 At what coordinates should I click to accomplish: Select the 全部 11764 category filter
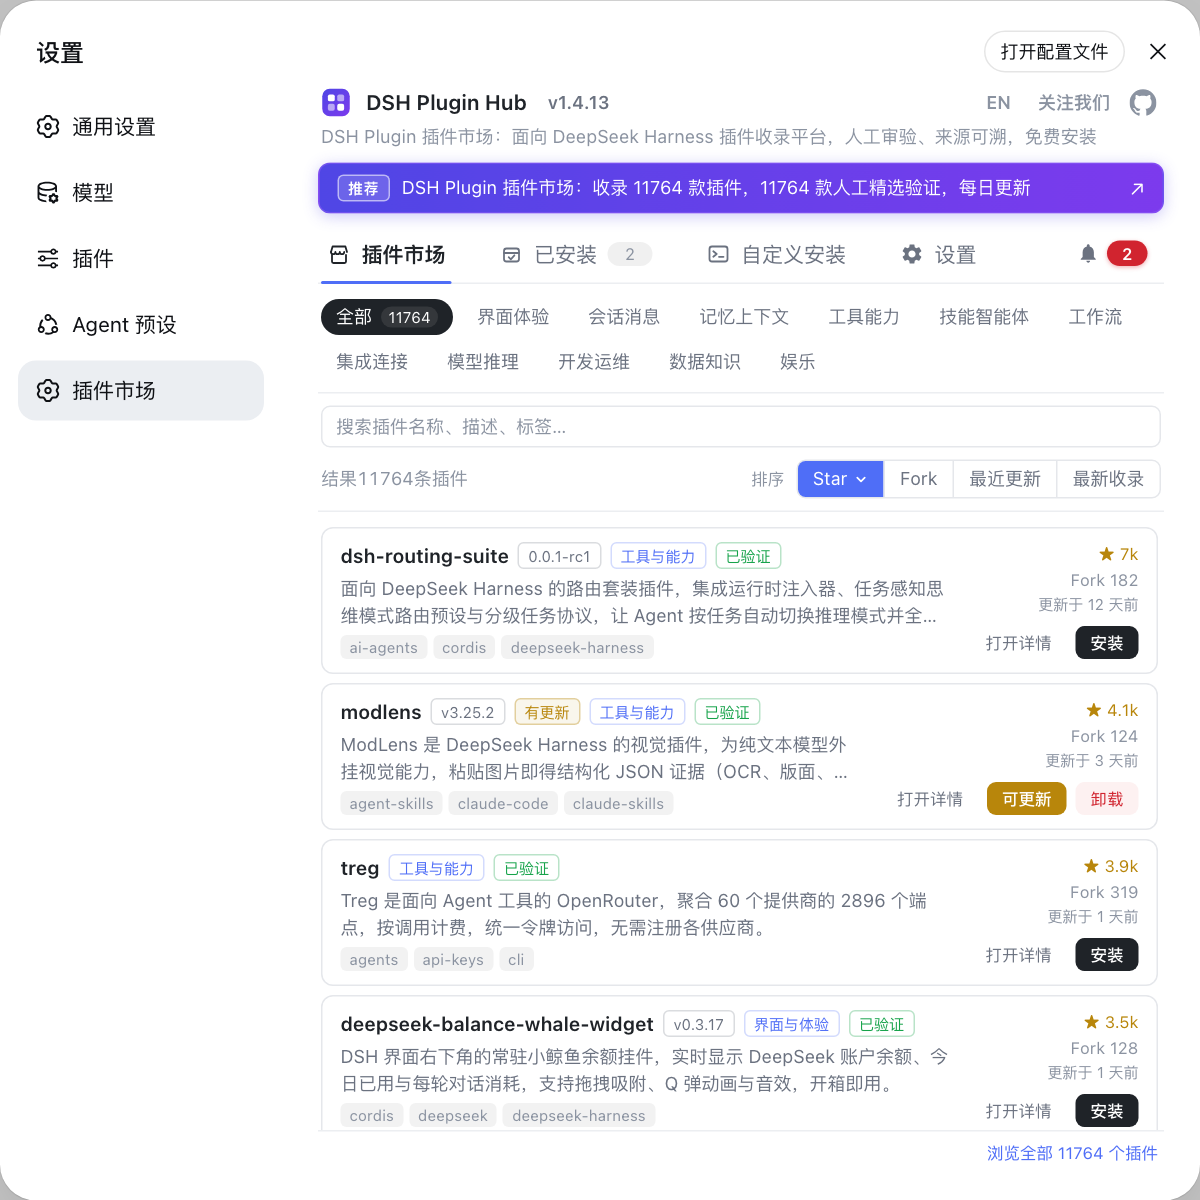[x=386, y=317]
